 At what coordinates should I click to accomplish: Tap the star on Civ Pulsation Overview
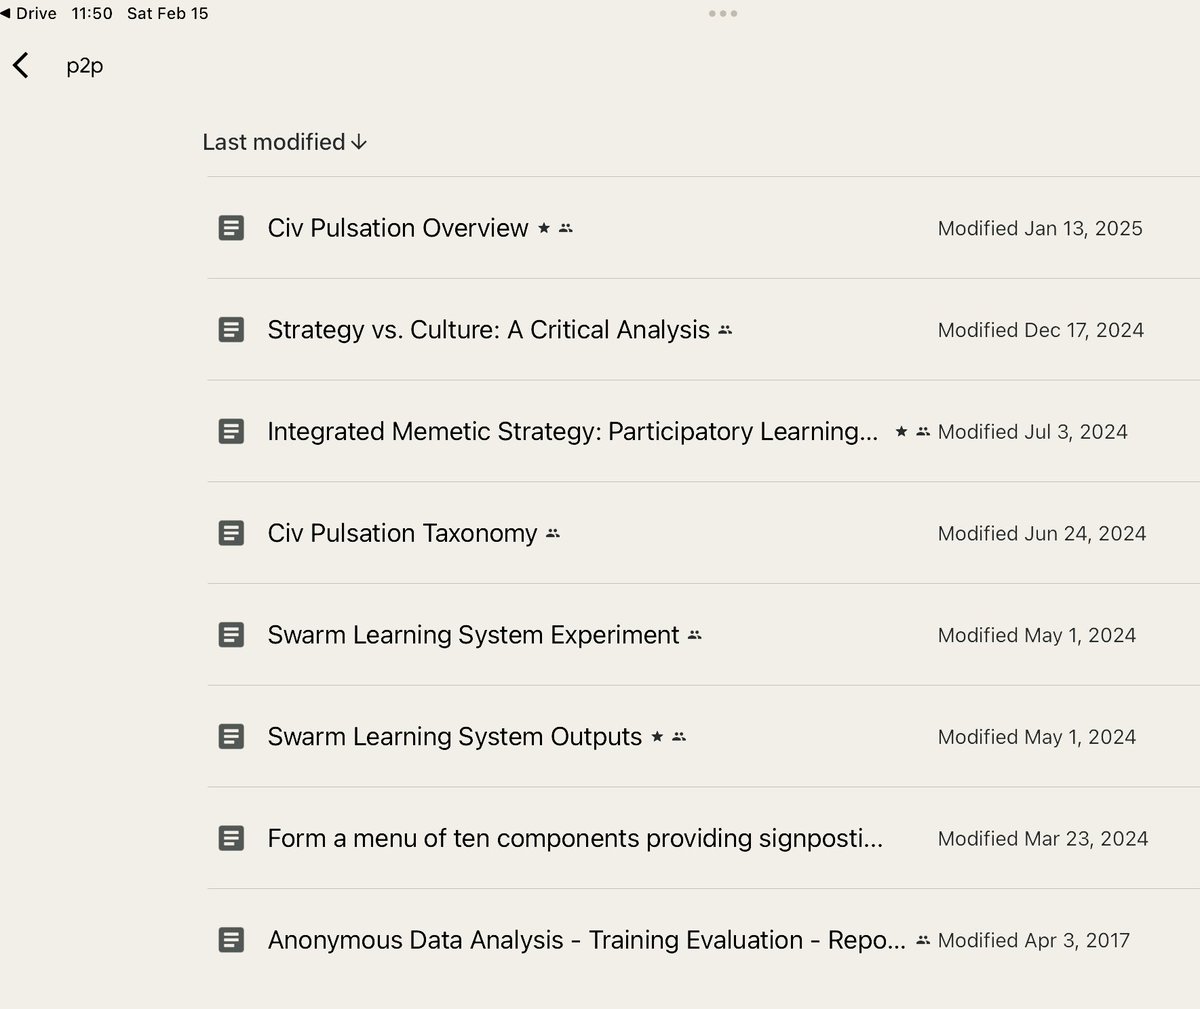coord(544,228)
